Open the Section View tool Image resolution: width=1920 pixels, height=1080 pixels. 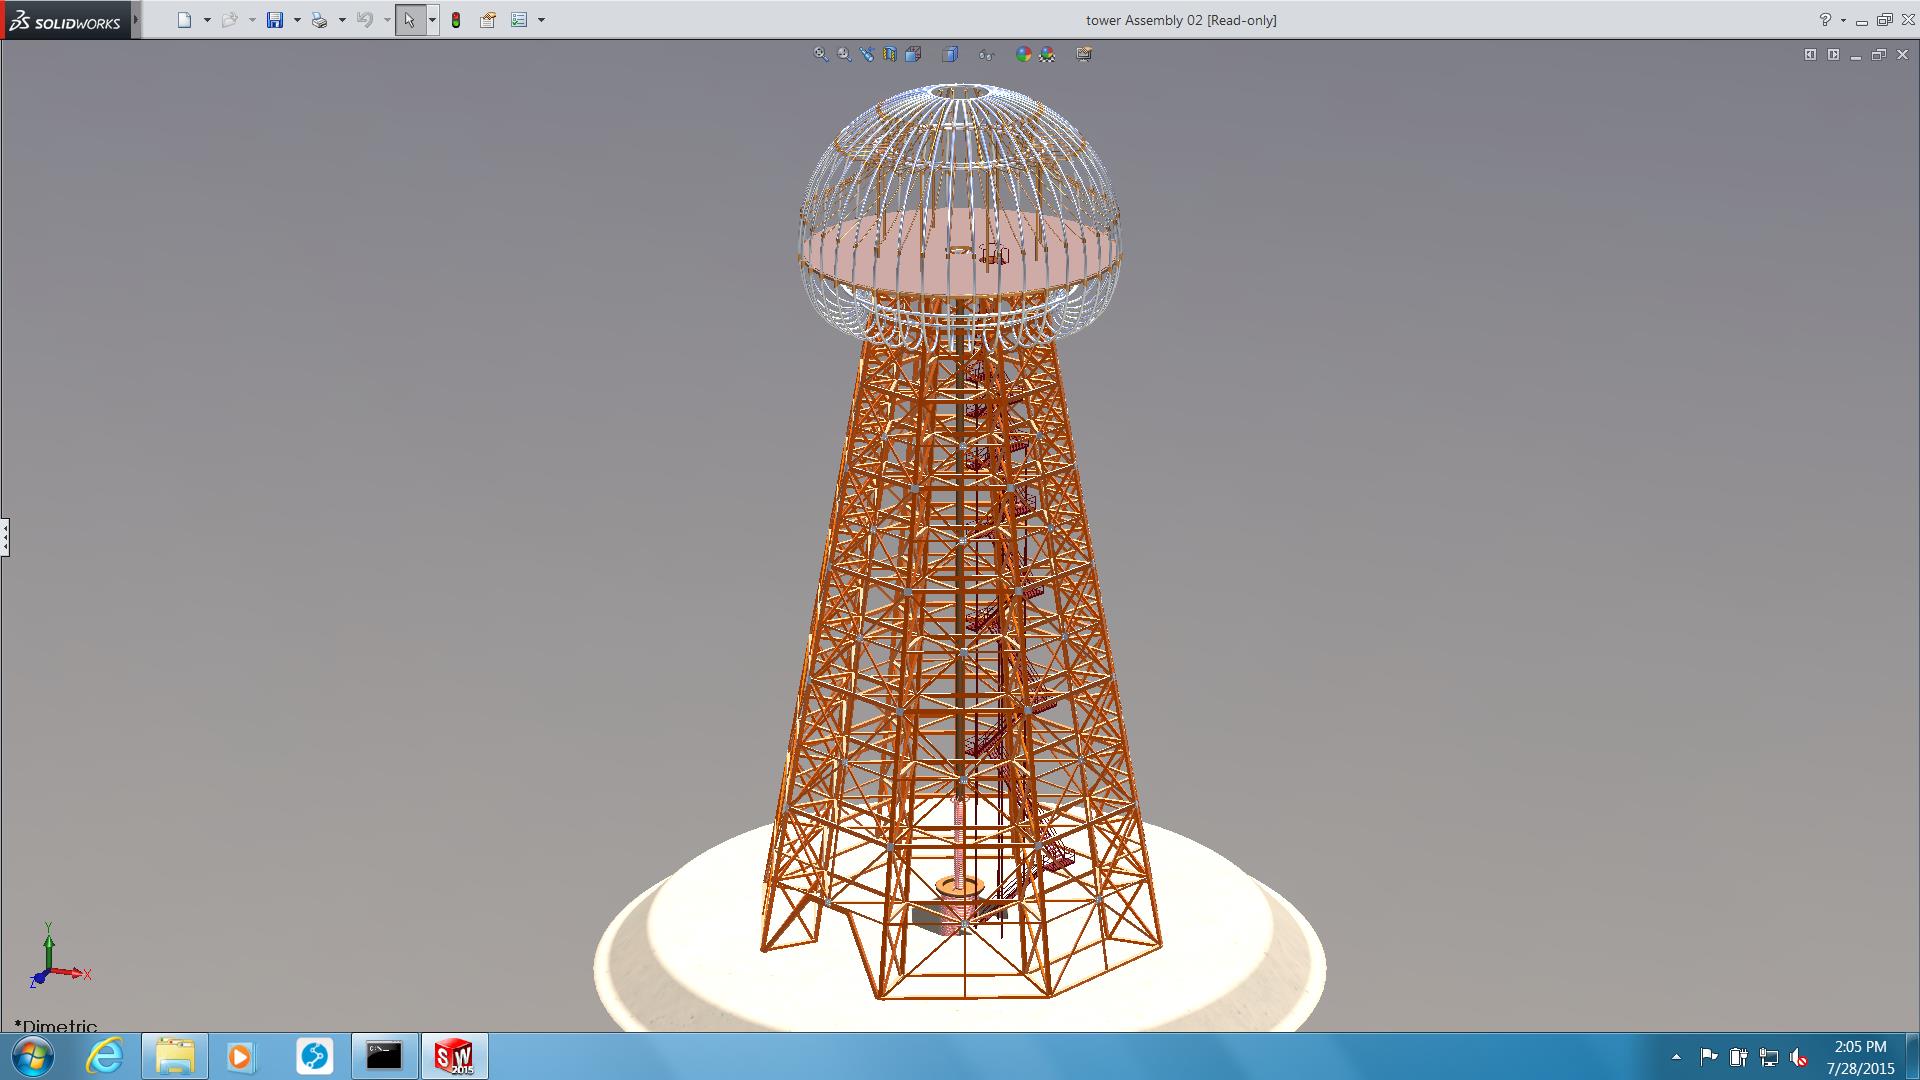[890, 54]
